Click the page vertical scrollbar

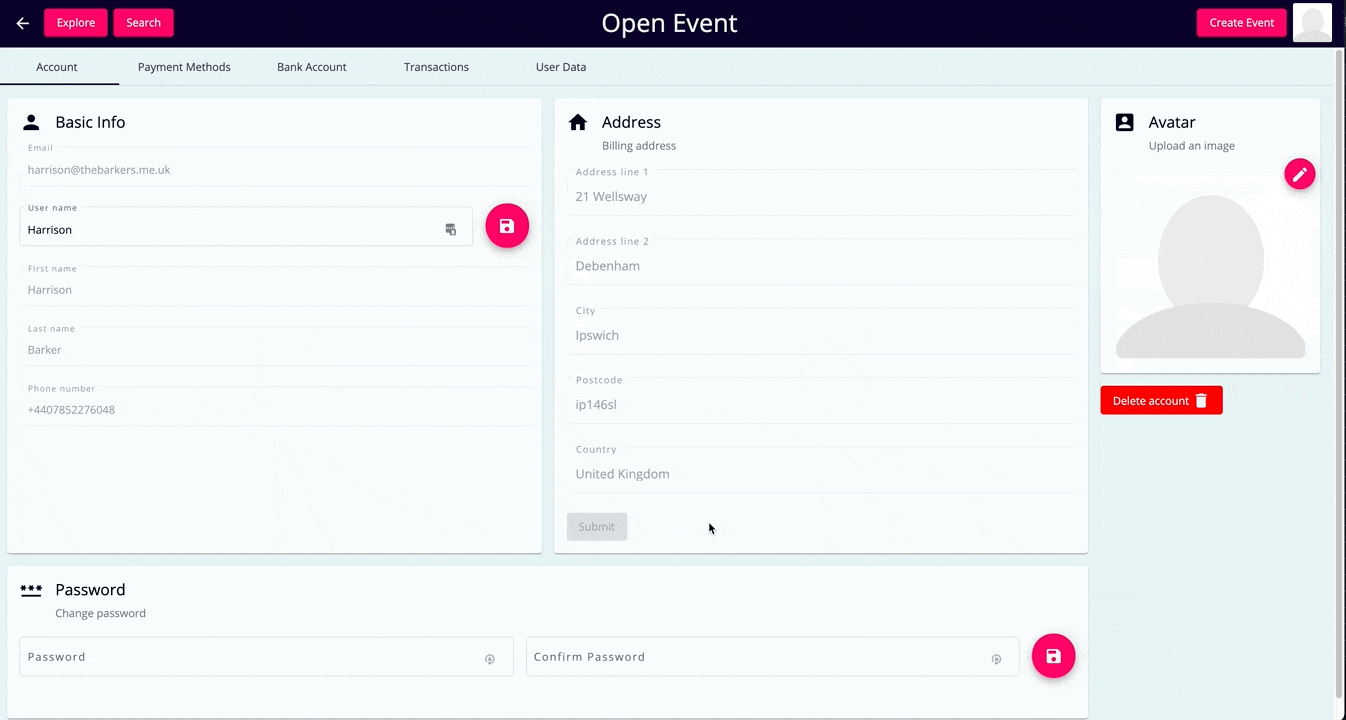point(1340,372)
